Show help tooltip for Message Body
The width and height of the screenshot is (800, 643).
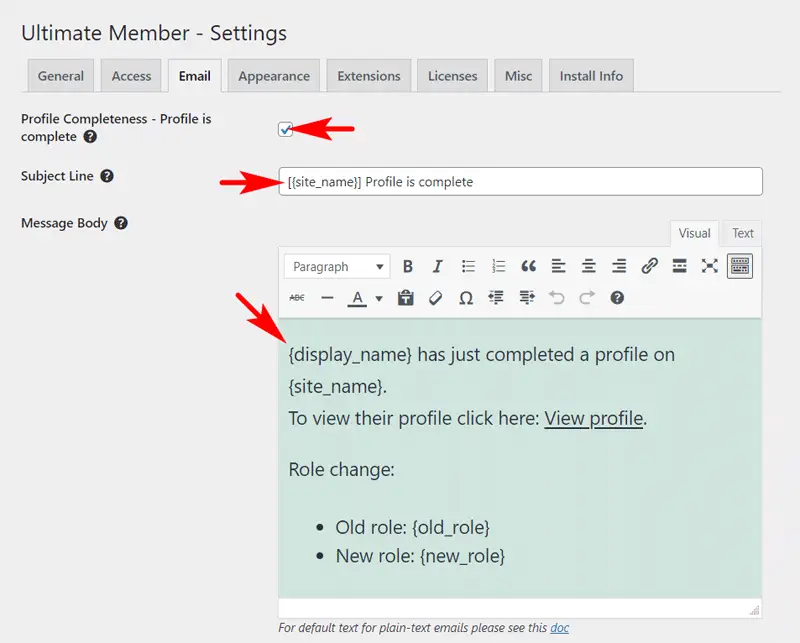coord(121,223)
